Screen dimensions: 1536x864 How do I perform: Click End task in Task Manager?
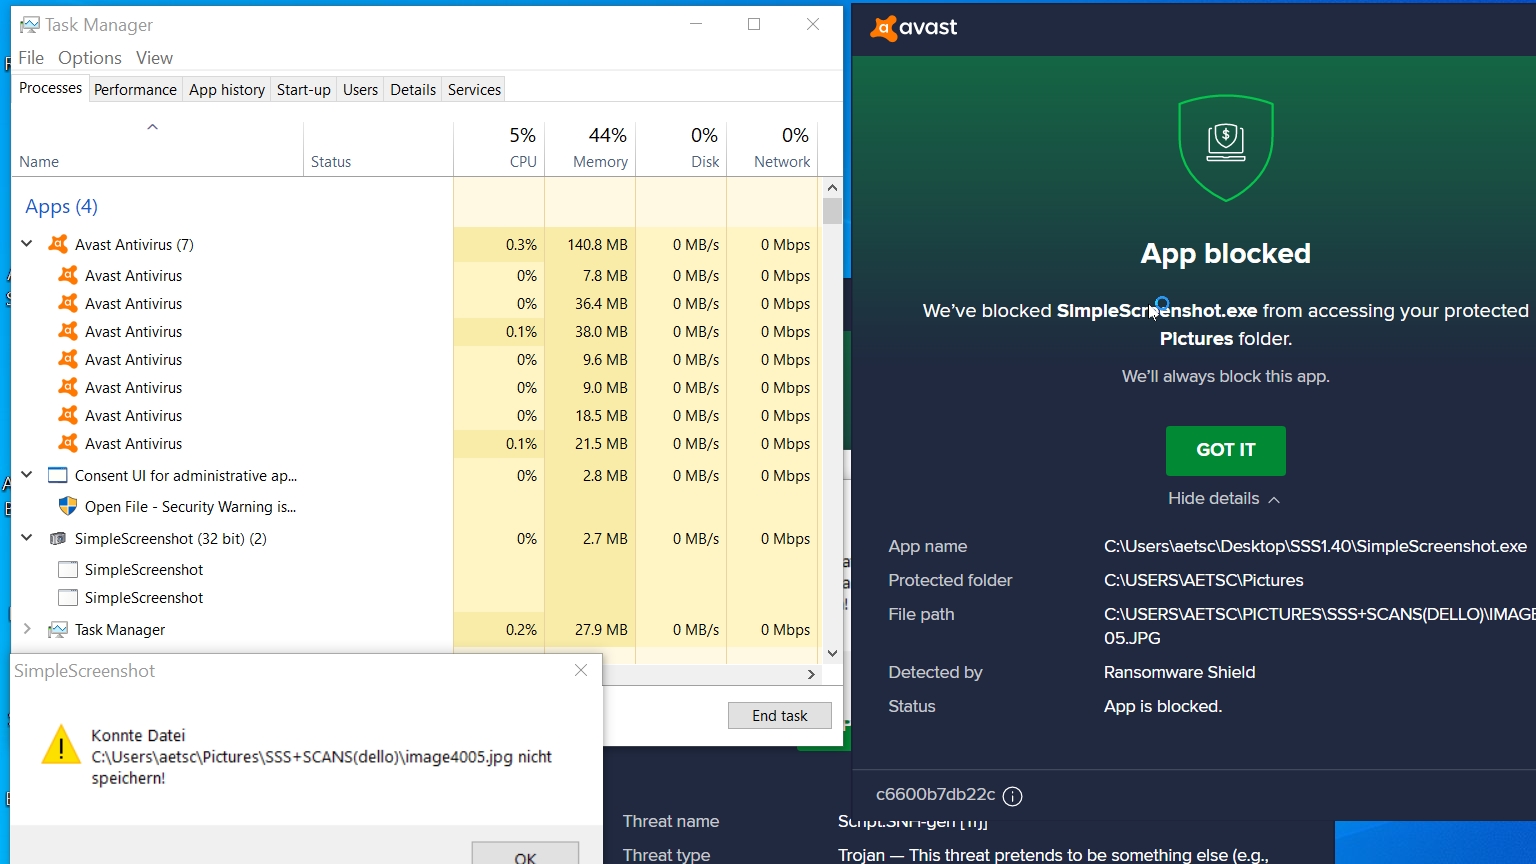tap(779, 716)
